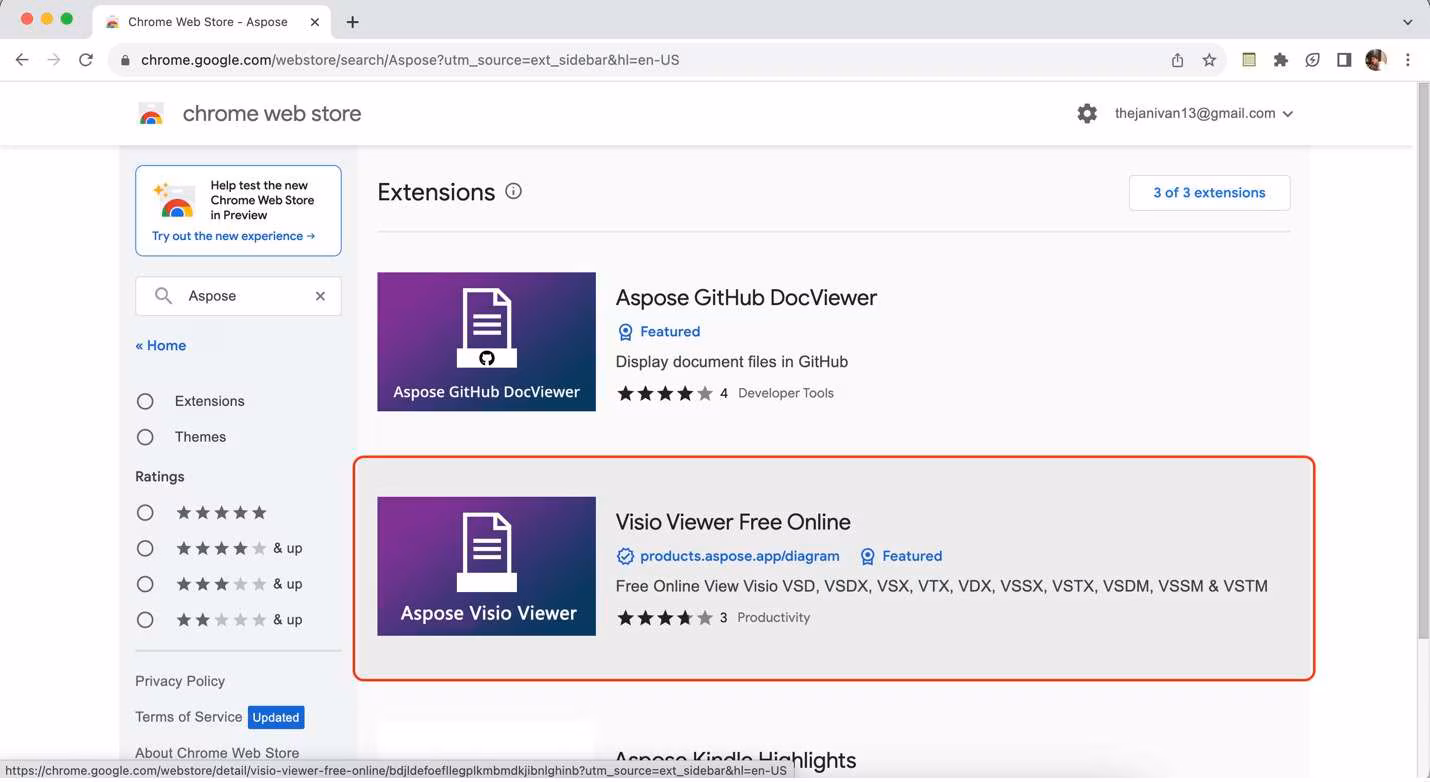Viewport: 1430px width, 782px height.
Task: Reload the Chrome Web Store page
Action: [x=86, y=60]
